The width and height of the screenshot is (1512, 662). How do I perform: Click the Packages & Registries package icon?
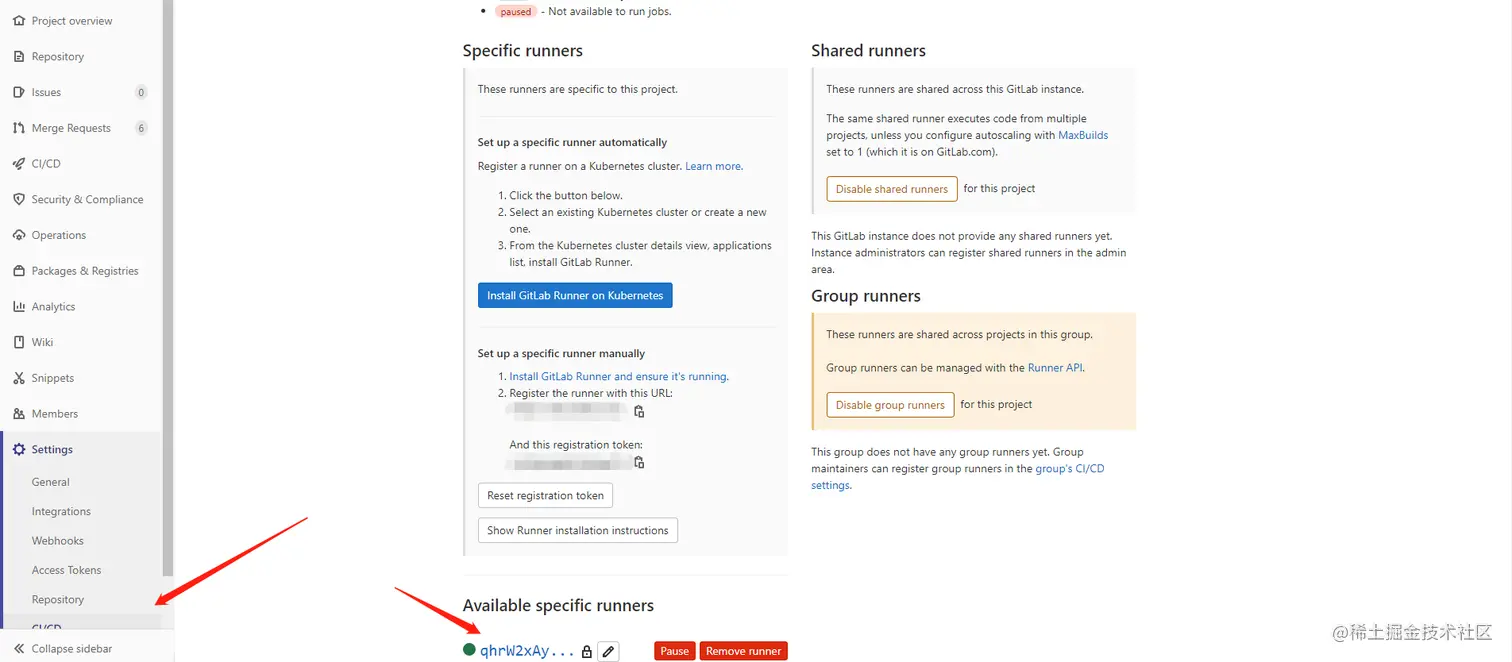point(19,271)
